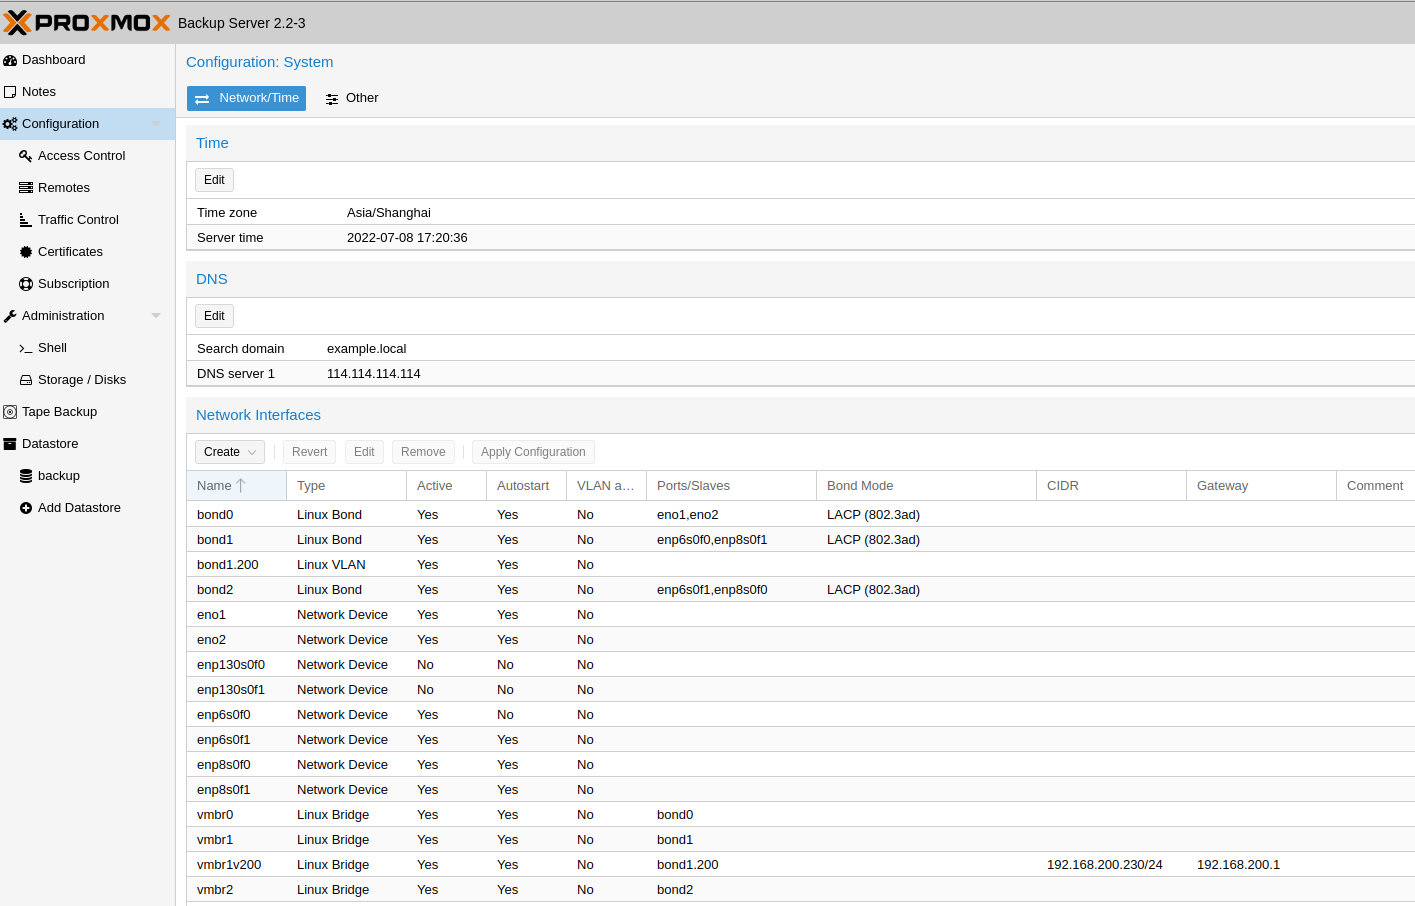Open Dashboard via its gauge icon
This screenshot has height=906, width=1415.
(10, 60)
